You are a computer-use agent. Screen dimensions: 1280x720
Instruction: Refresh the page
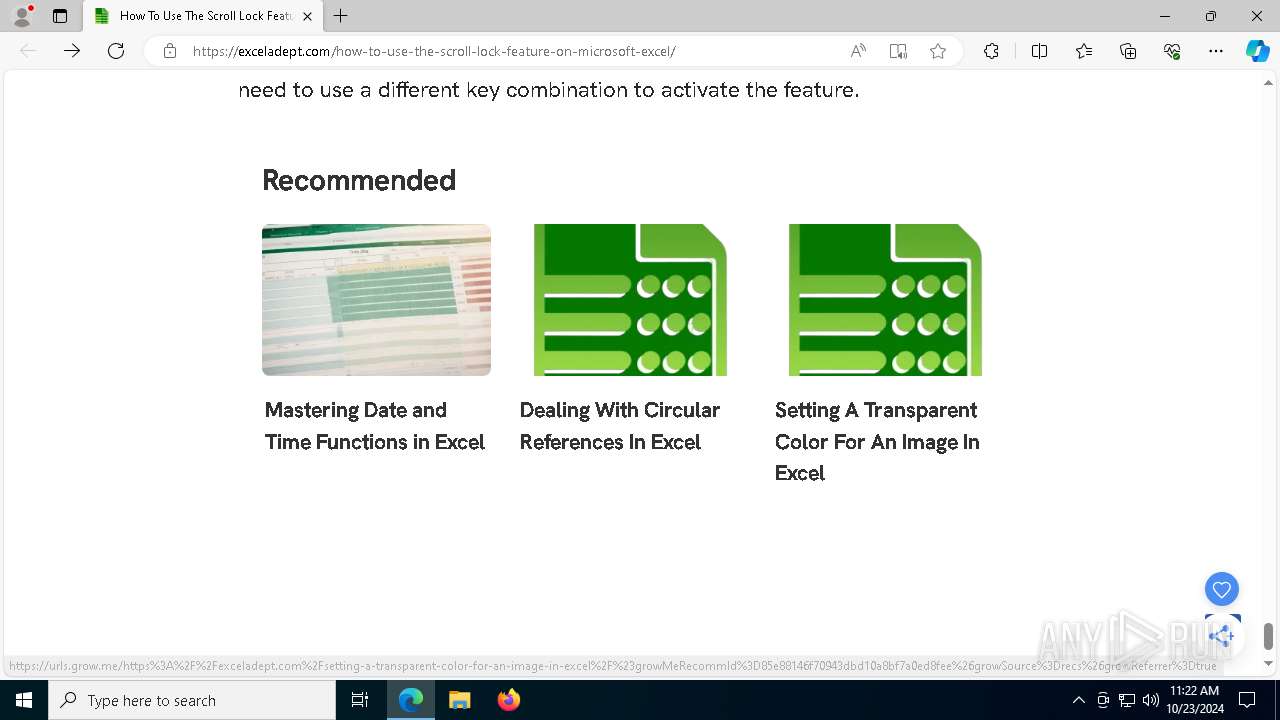(x=116, y=51)
